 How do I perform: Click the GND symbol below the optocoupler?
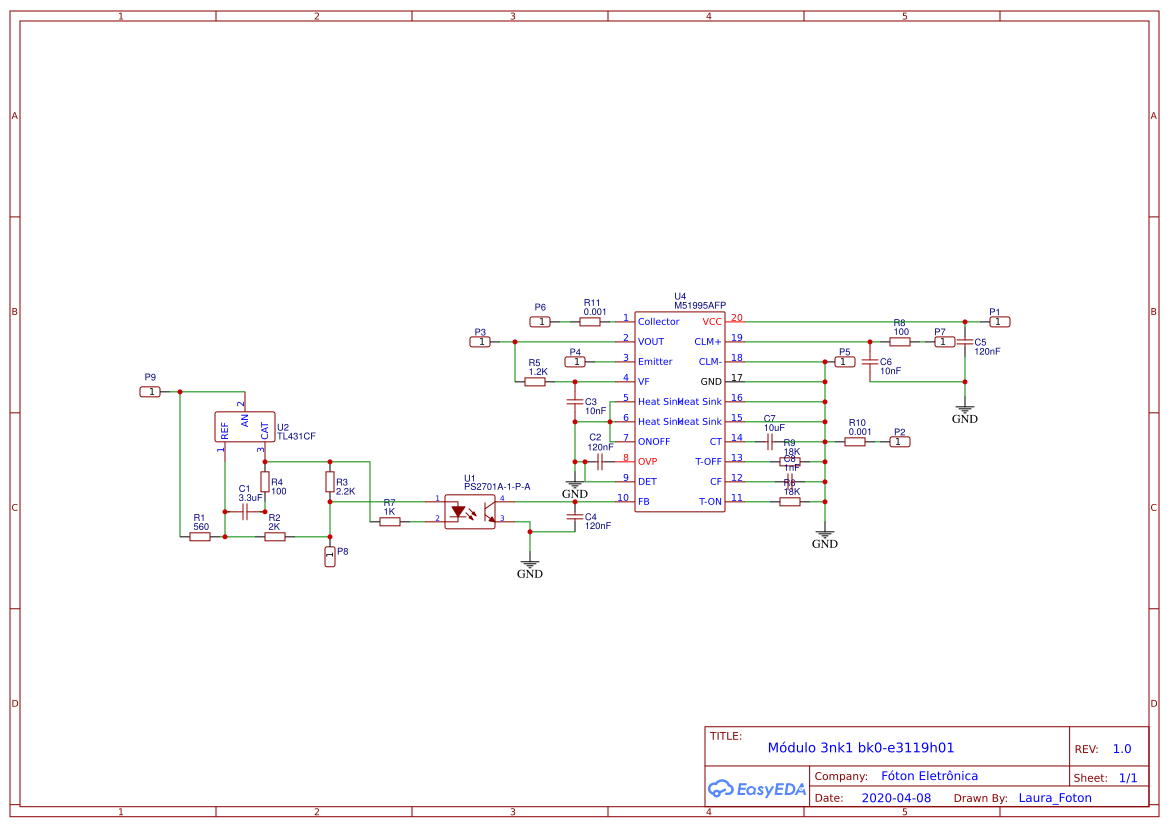pos(530,562)
